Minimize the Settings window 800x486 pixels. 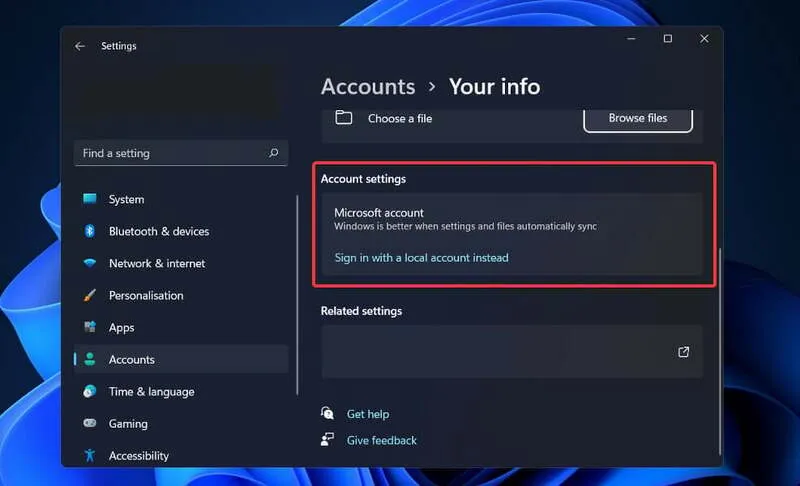(x=631, y=39)
